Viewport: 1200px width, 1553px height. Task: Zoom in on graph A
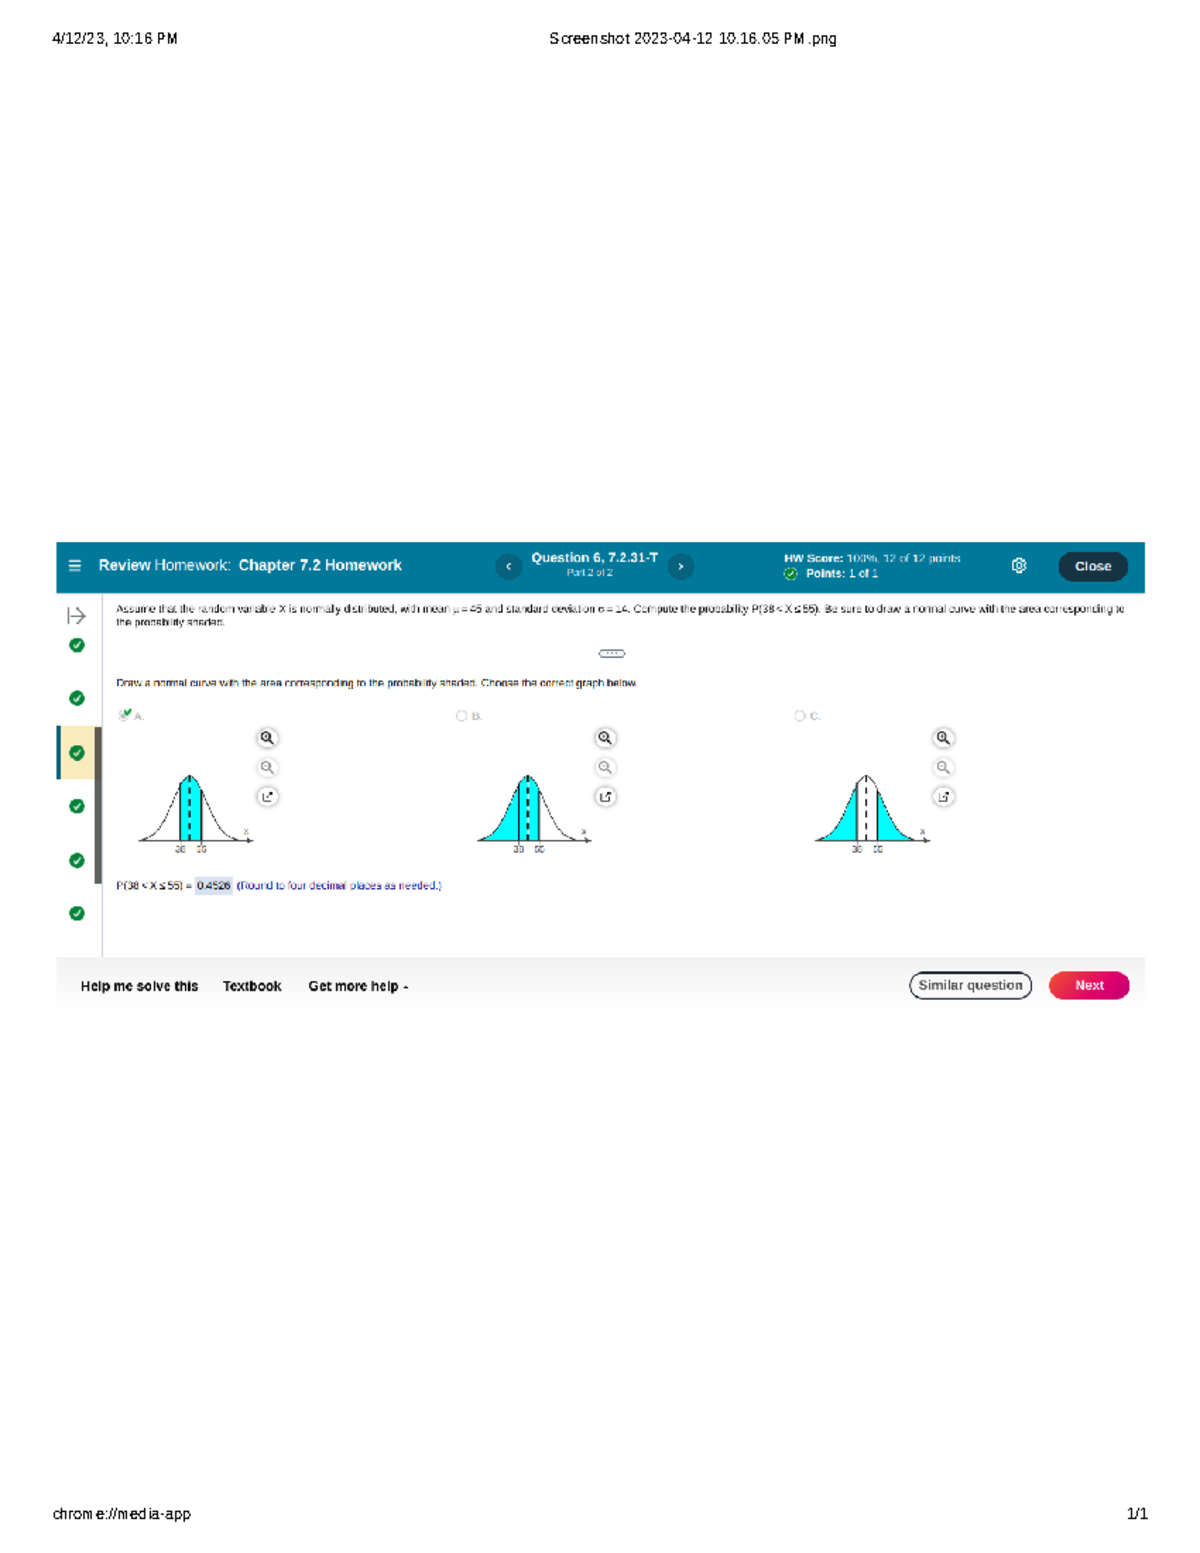[267, 738]
